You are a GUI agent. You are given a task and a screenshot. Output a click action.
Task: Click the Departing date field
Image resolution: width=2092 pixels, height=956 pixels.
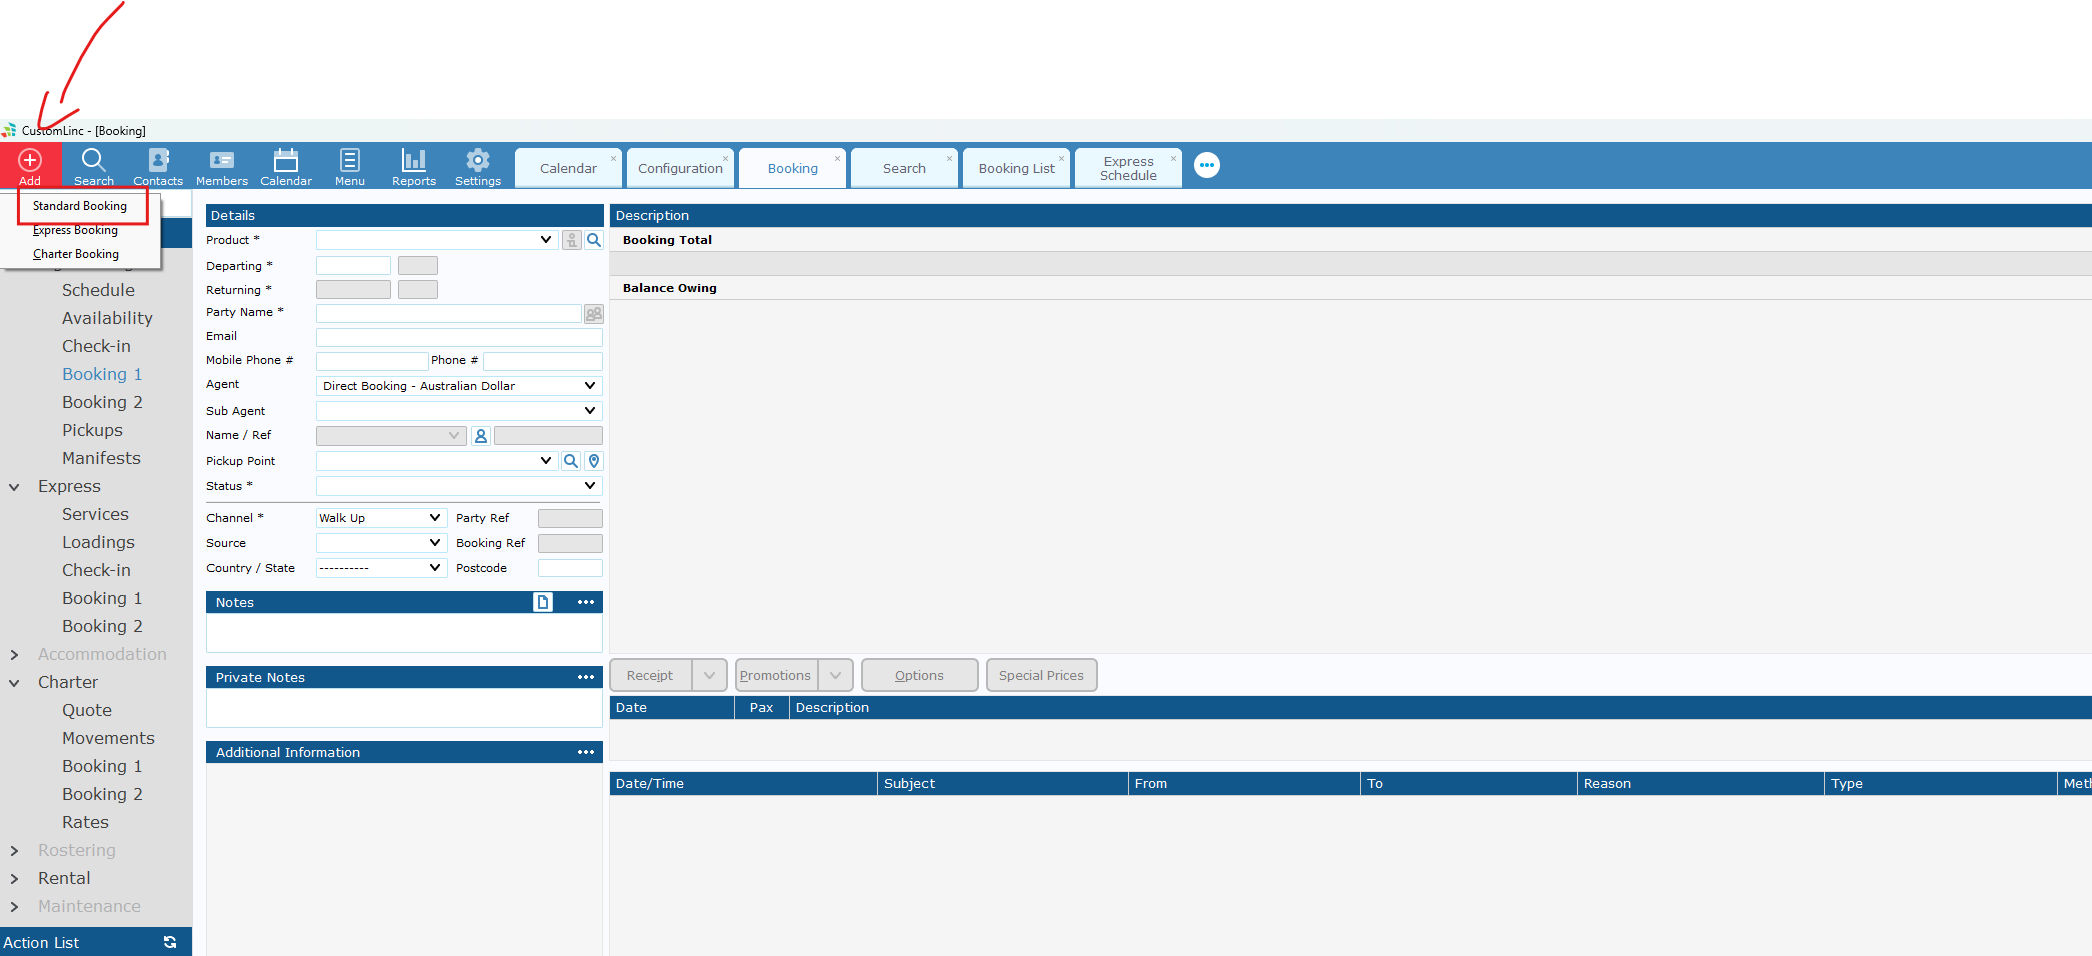pos(353,266)
